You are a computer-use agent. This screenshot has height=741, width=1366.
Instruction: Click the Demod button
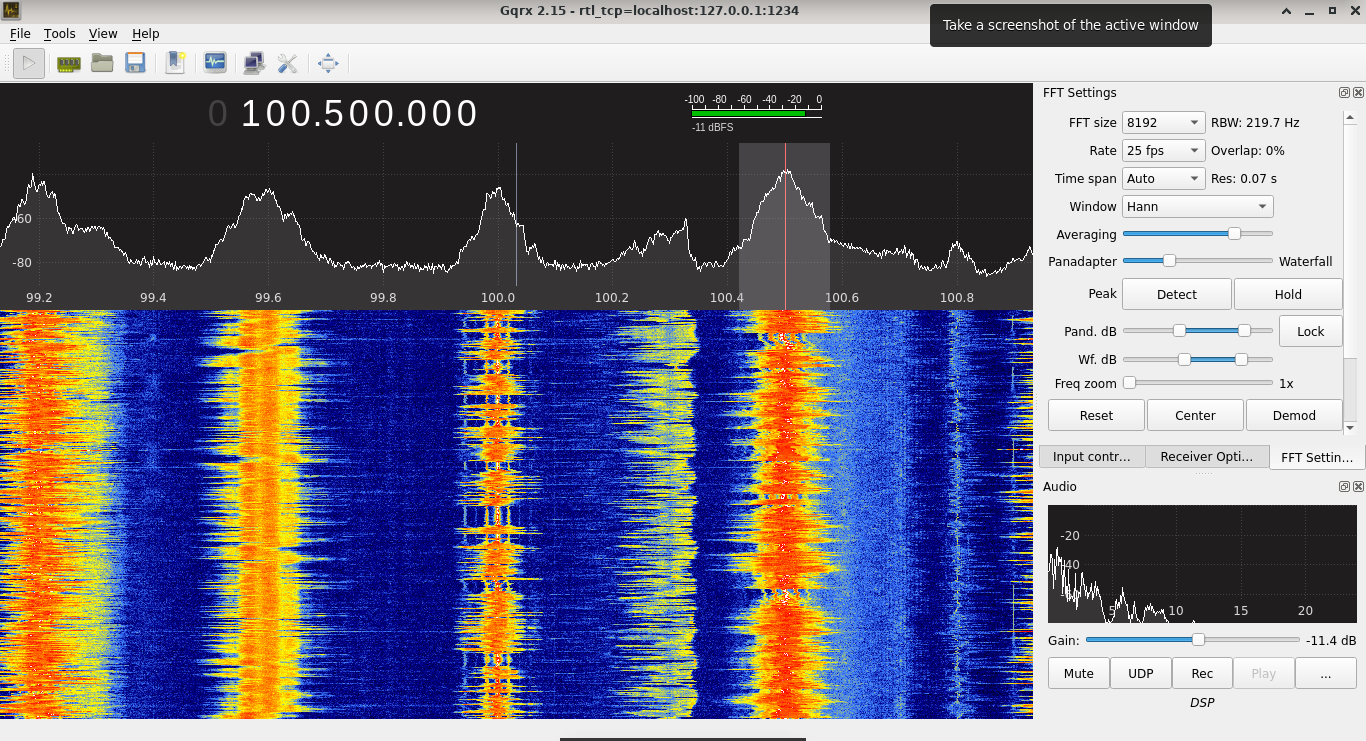click(1293, 415)
